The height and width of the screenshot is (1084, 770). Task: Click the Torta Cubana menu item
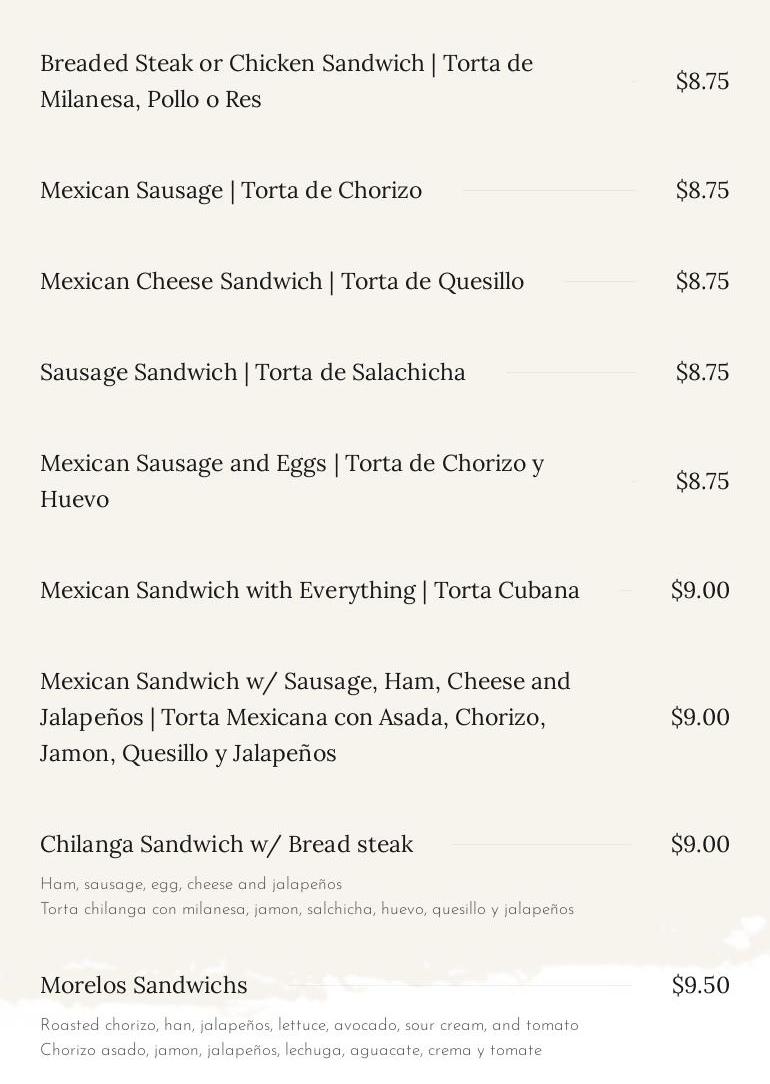310,590
